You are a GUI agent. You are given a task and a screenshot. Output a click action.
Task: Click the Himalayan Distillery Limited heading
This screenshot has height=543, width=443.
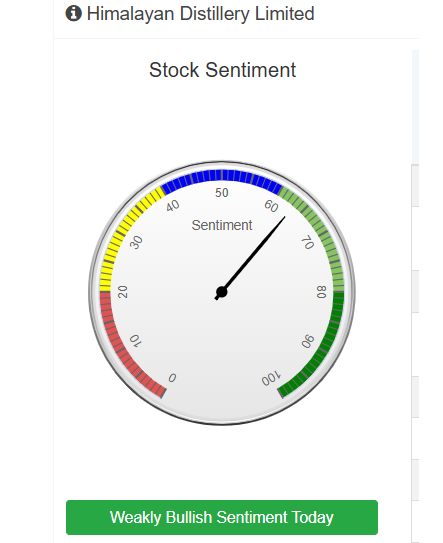point(200,14)
